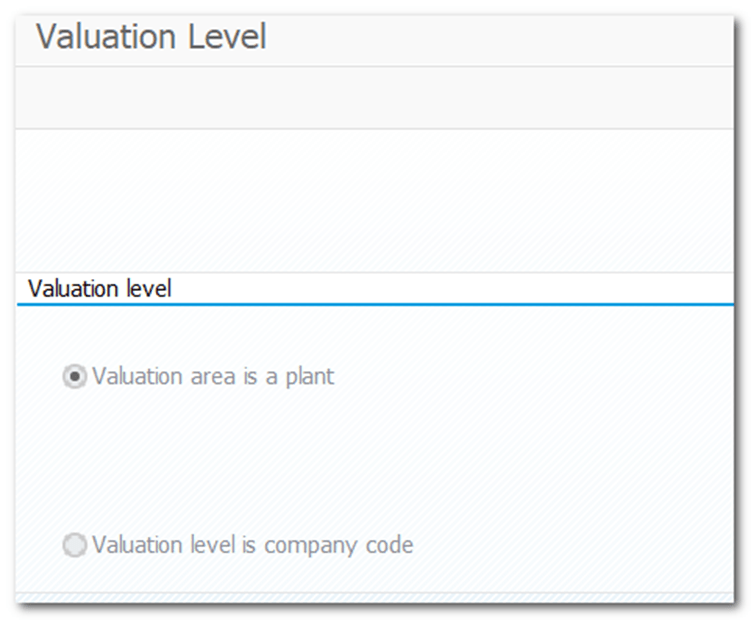
Task: Click empty space between the two radio options
Action: pos(300,462)
